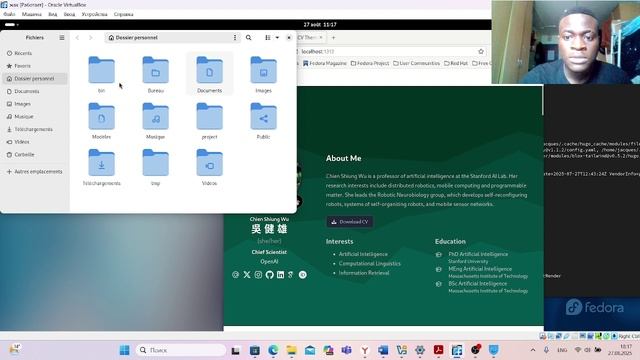640x360 pixels.
Task: Bookmark this page with star icon
Action: click(481, 51)
